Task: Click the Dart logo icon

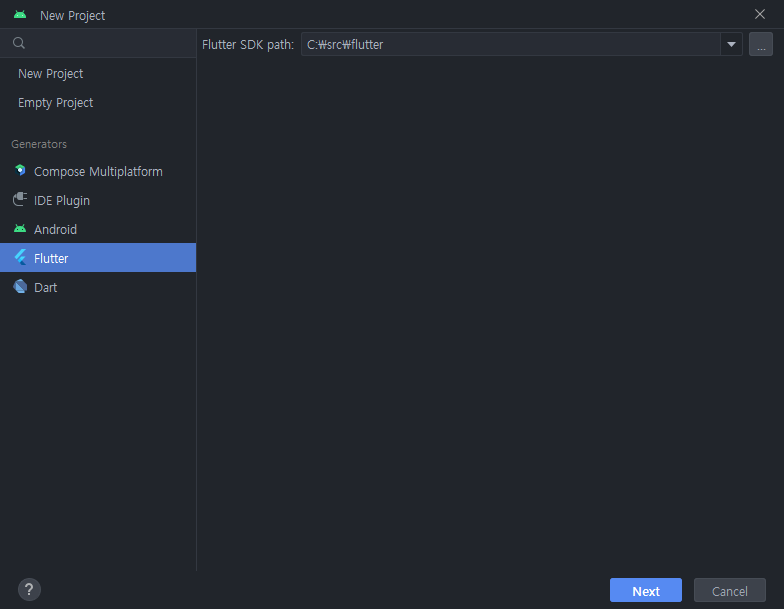Action: pos(20,286)
